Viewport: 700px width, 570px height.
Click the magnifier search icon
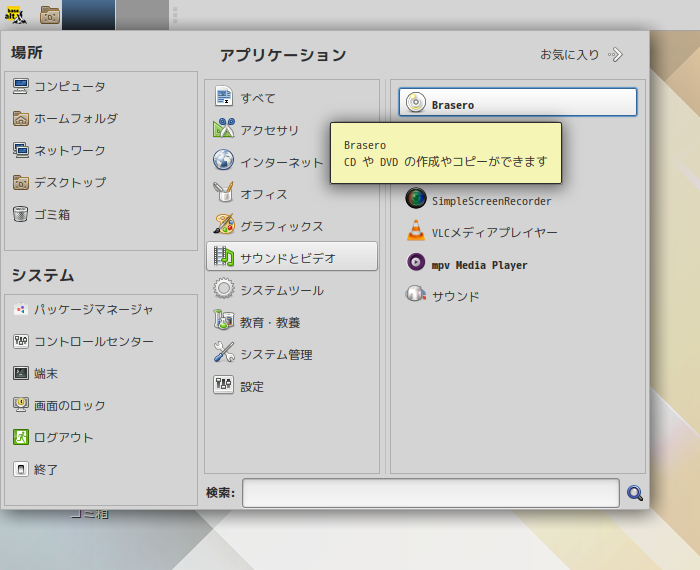tap(635, 493)
